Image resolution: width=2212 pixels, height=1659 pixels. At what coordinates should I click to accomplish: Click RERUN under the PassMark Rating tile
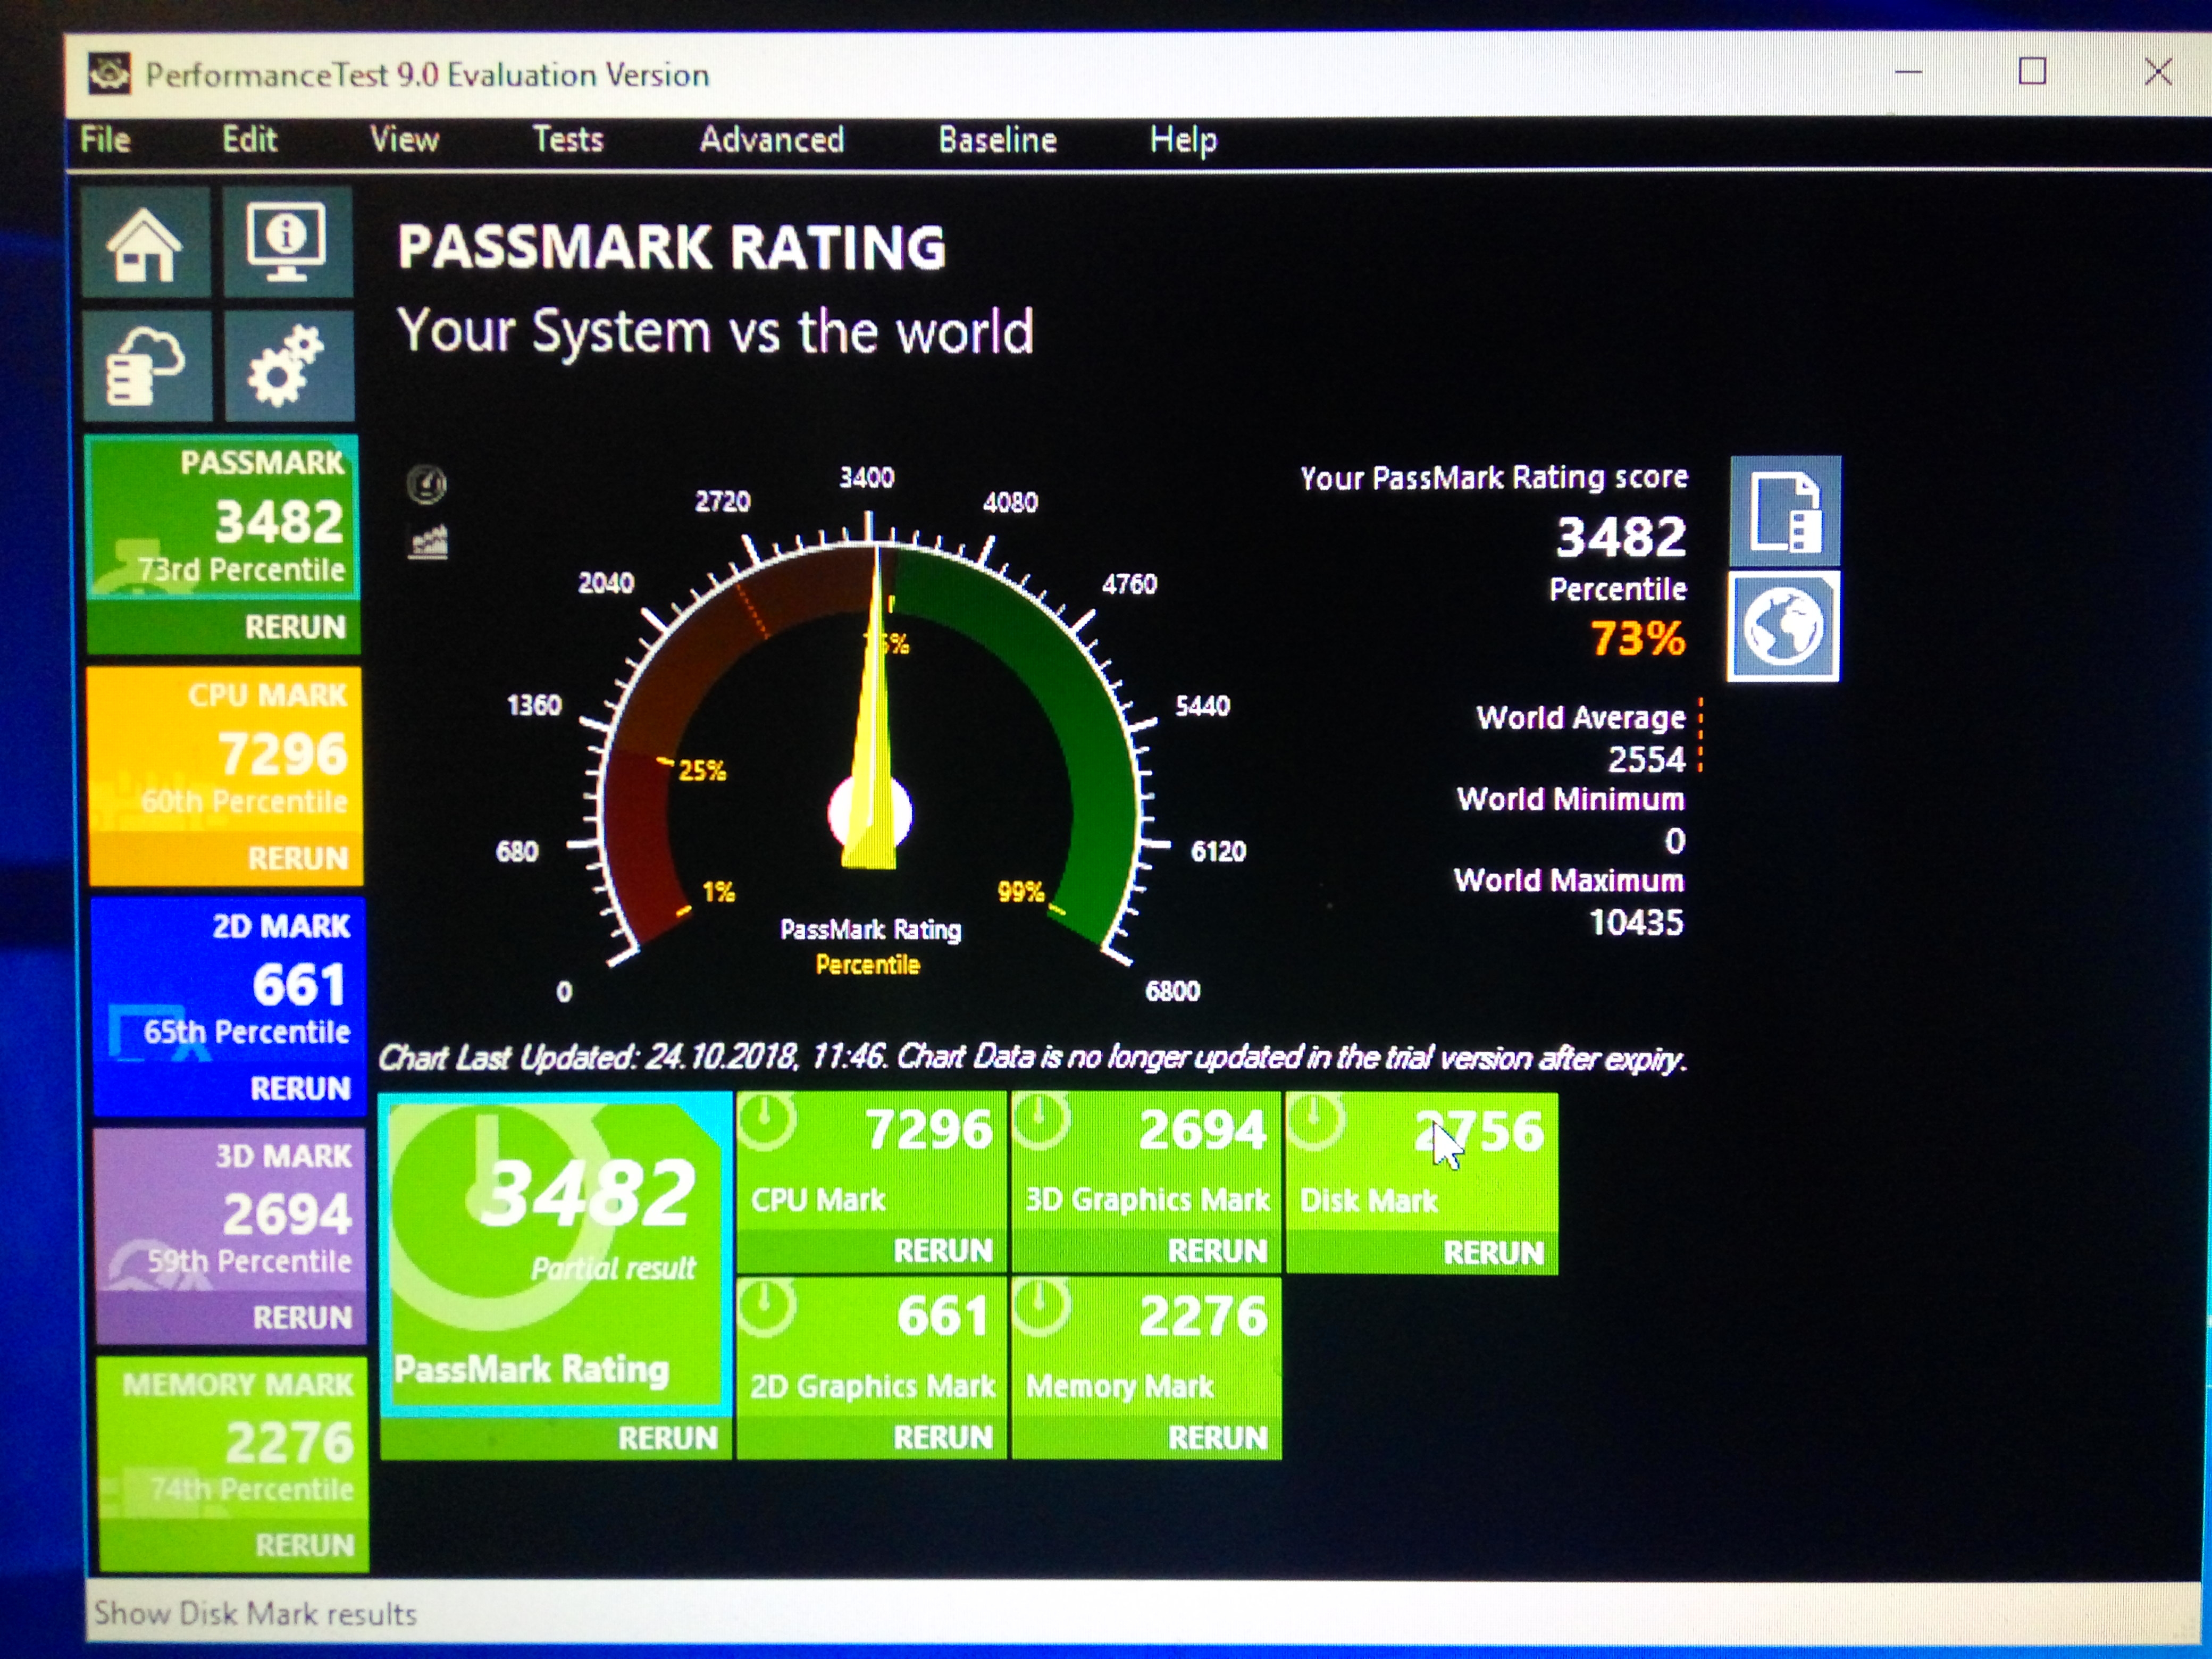click(x=667, y=1438)
